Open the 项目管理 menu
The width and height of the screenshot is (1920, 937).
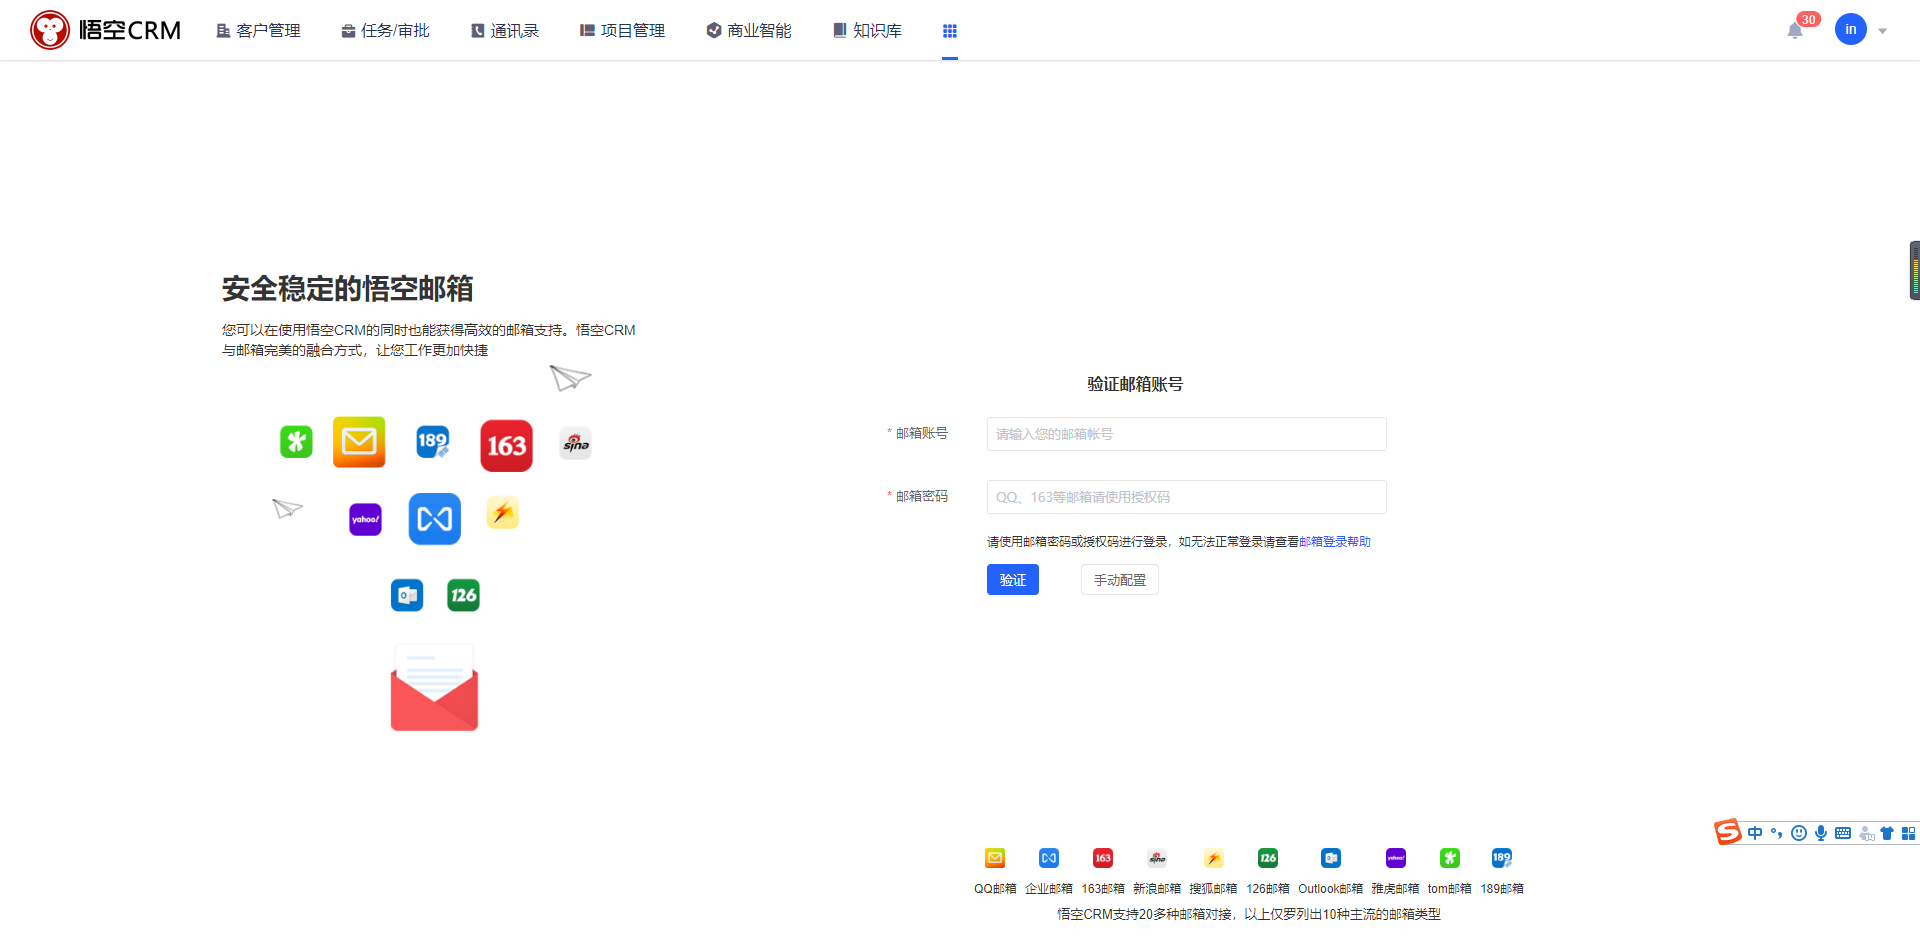pyautogui.click(x=622, y=31)
